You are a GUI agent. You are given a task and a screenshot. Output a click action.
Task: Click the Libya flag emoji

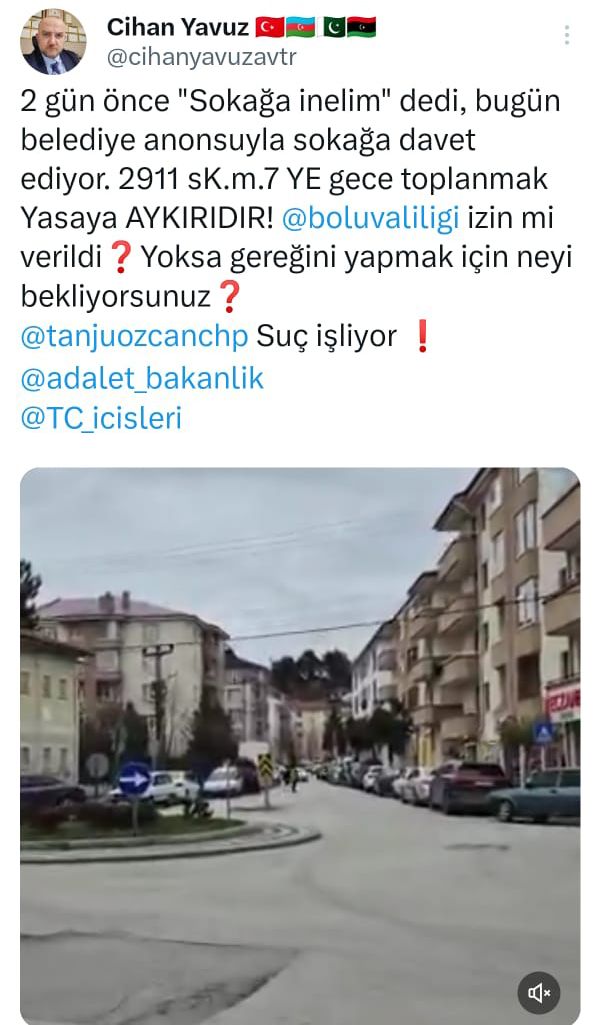click(x=361, y=27)
